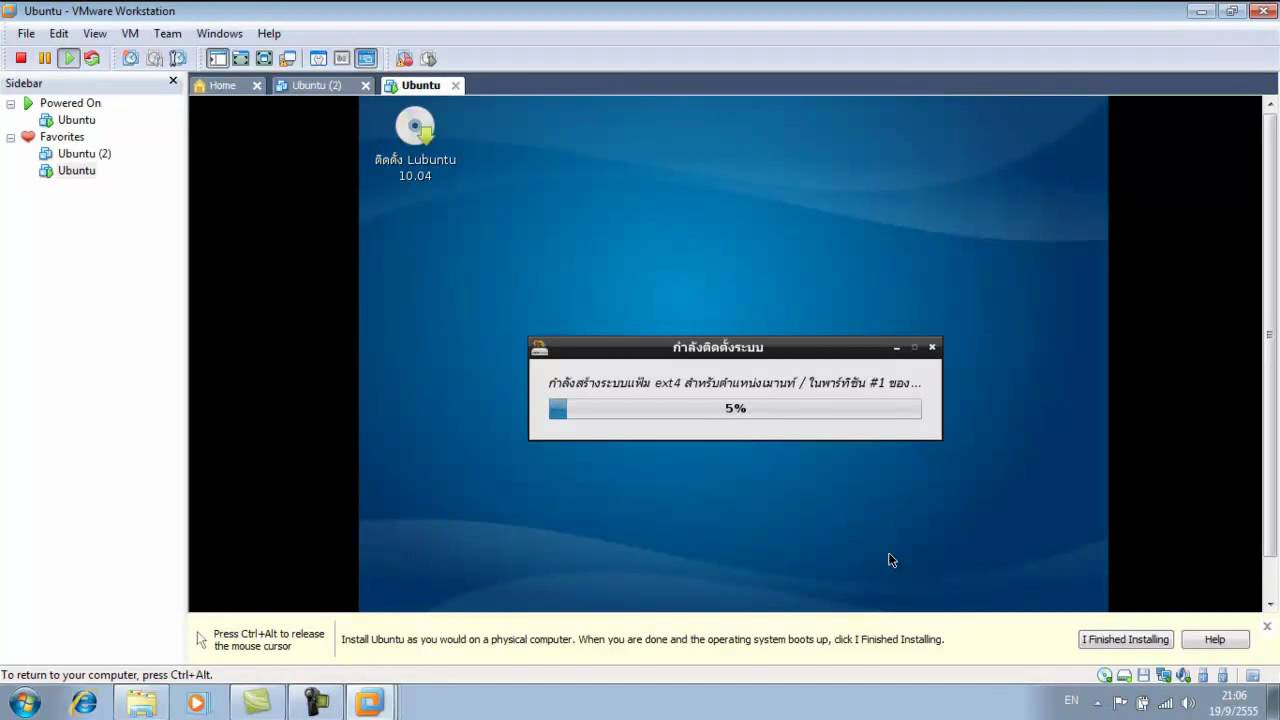
Task: Select Ubuntu under Favorites
Action: point(77,171)
